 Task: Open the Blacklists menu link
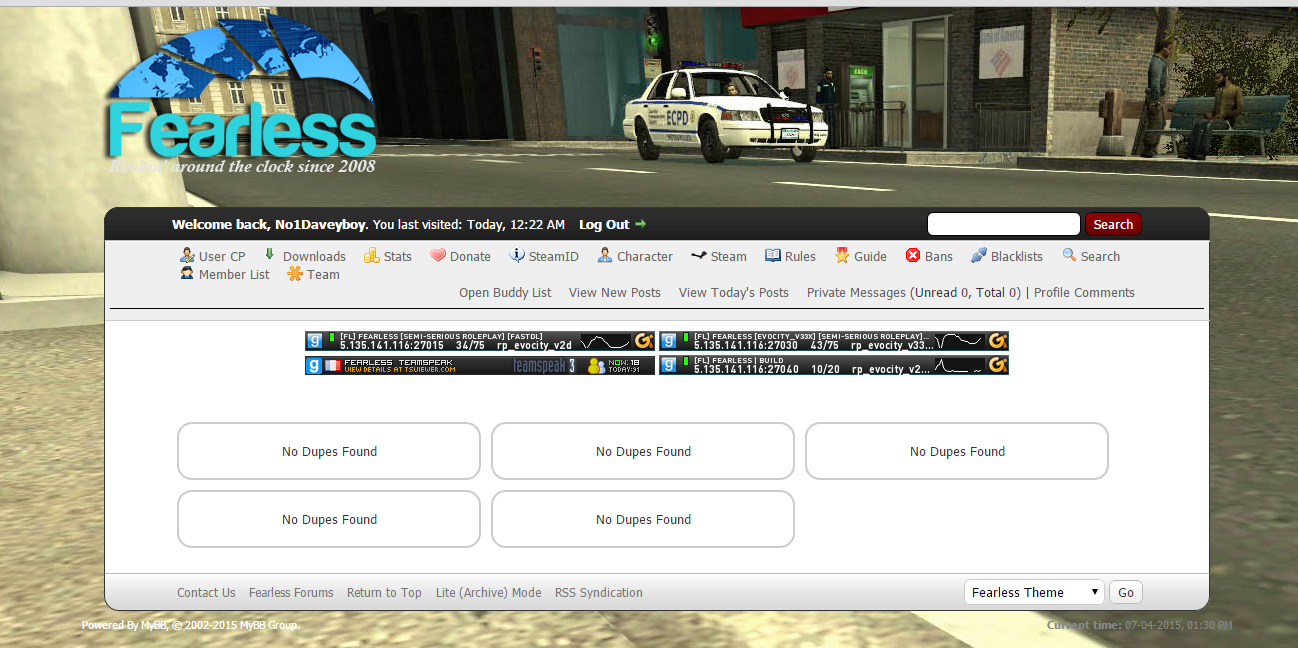pos(1017,256)
